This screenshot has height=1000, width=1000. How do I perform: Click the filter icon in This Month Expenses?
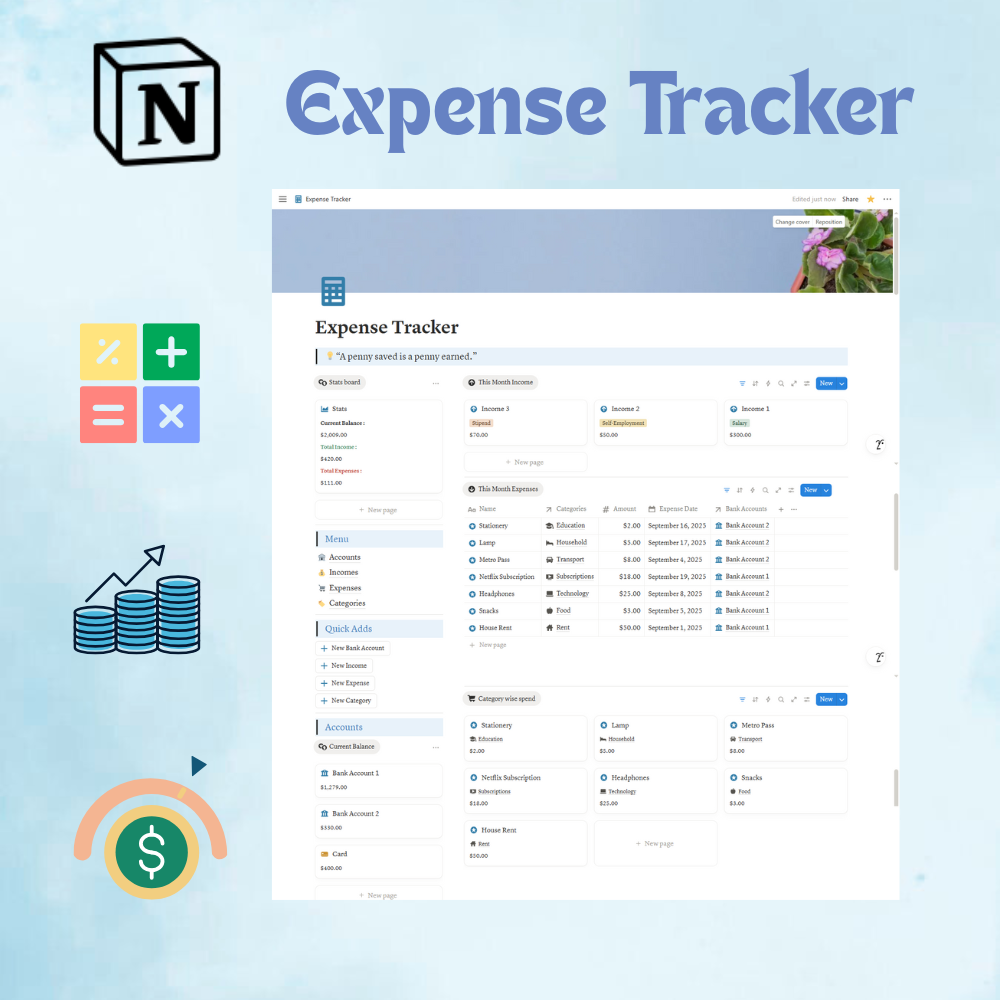click(726, 490)
